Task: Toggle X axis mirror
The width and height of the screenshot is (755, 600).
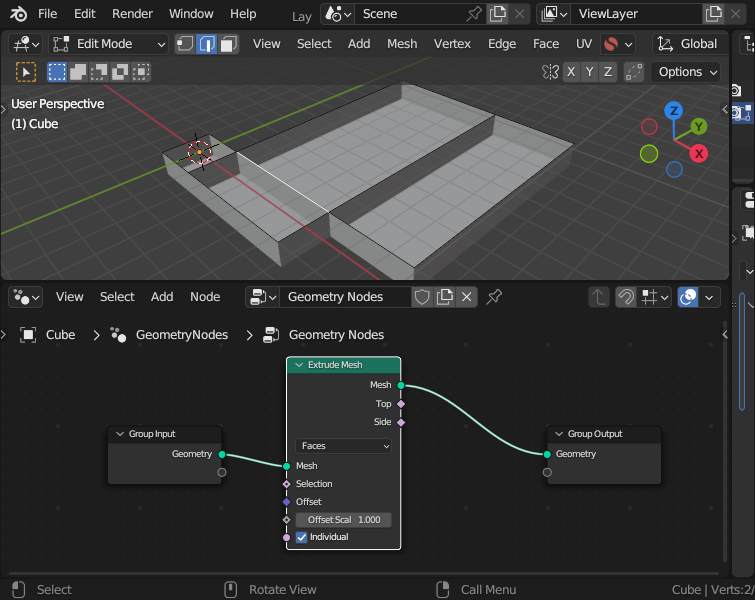Action: (x=571, y=72)
